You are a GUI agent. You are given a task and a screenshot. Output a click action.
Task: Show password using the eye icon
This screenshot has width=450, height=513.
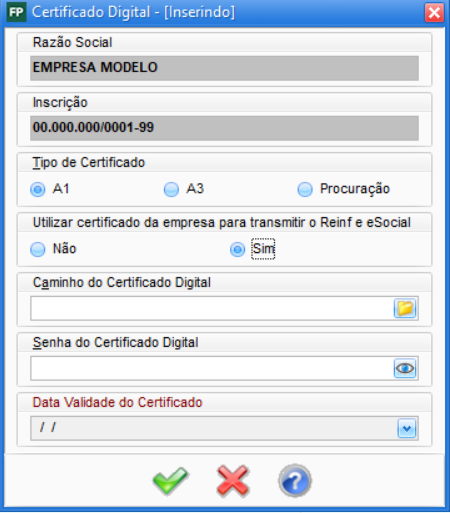tap(405, 368)
